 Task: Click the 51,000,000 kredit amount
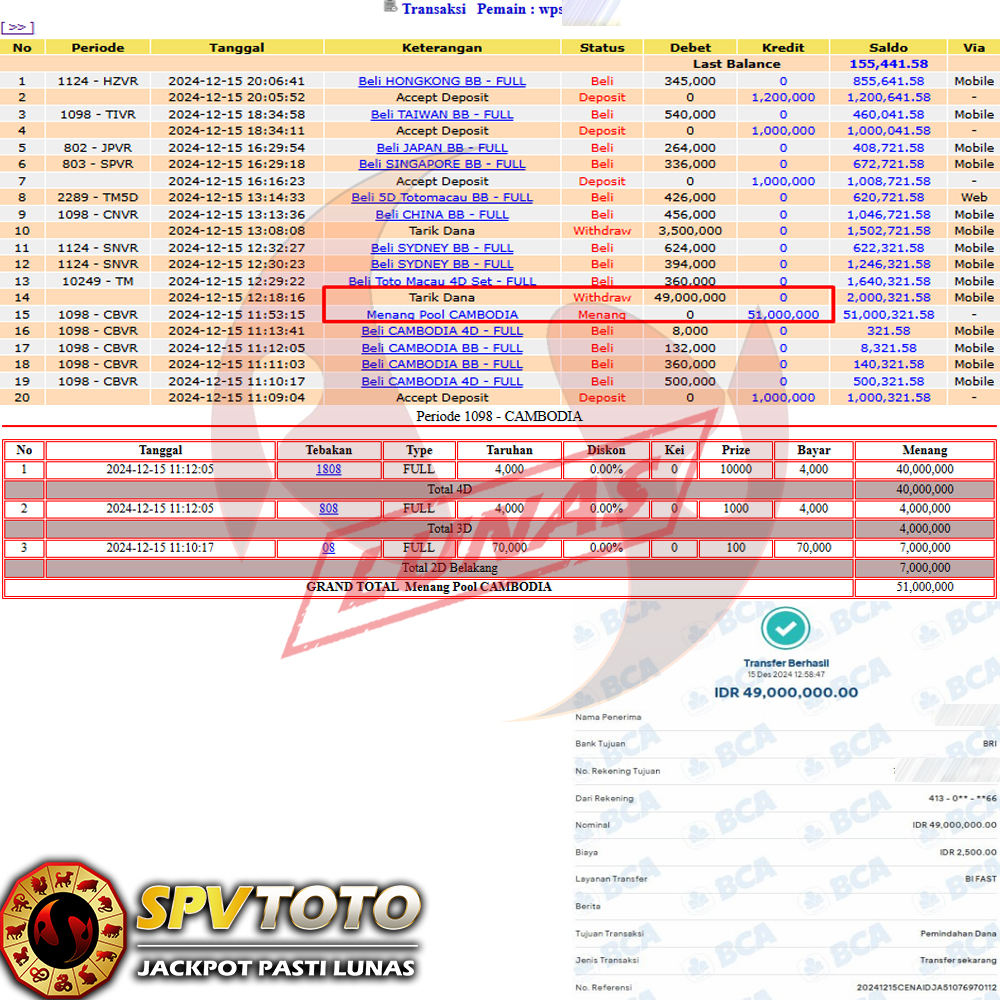tap(783, 314)
